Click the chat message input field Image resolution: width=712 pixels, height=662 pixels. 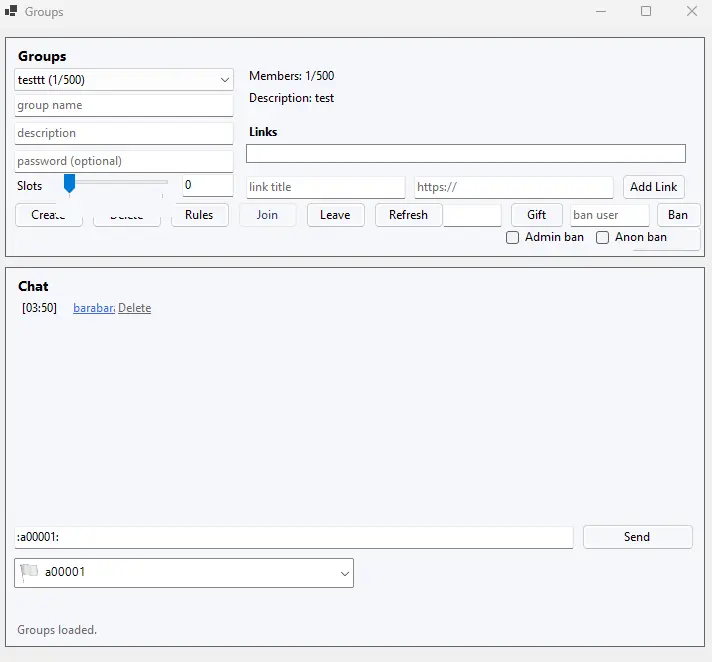click(x=294, y=537)
